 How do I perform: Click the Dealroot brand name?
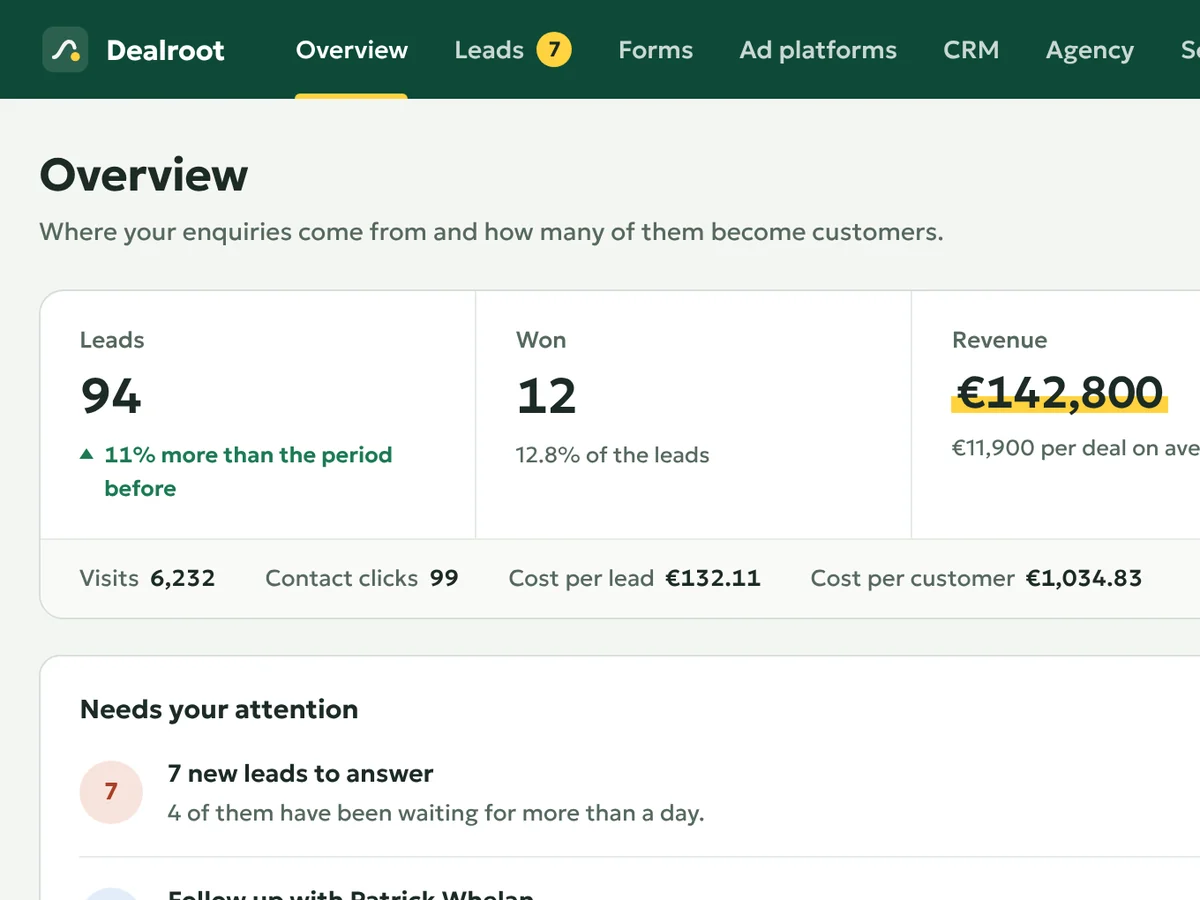click(x=165, y=50)
